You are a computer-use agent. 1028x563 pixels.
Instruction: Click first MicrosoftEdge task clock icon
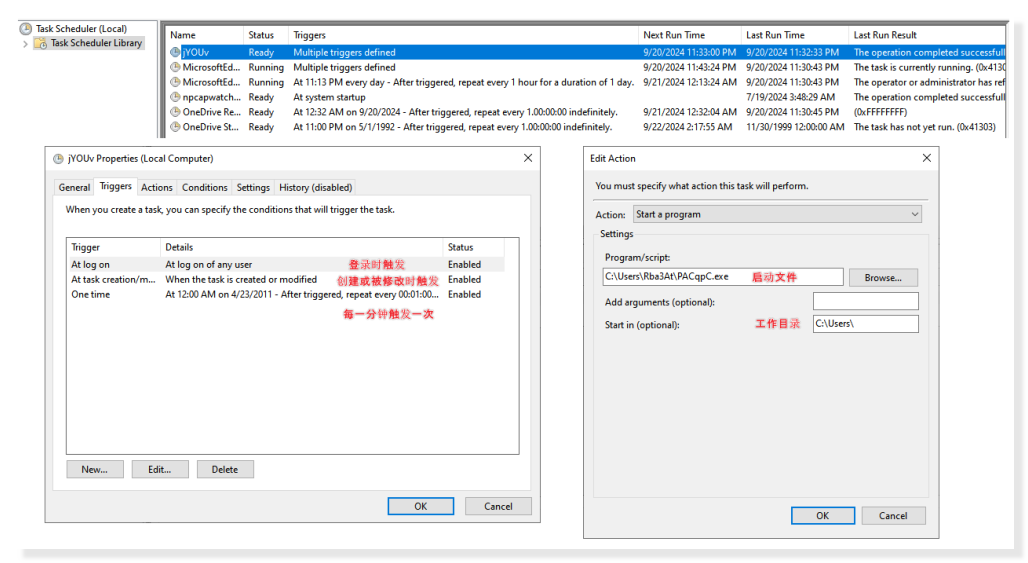coord(175,67)
